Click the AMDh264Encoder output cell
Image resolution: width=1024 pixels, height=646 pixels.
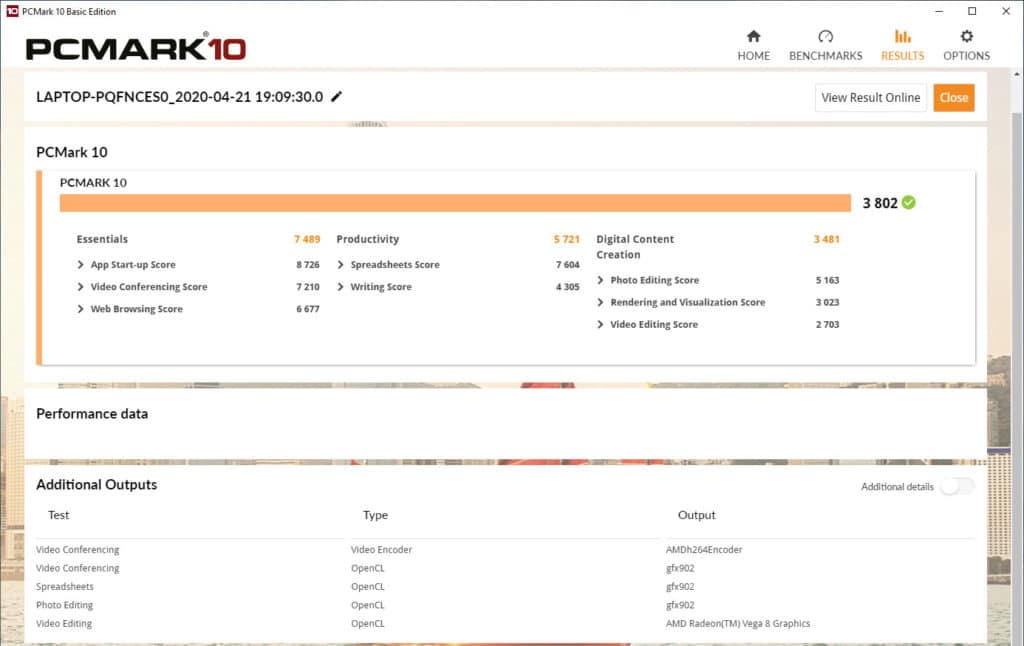pos(704,550)
